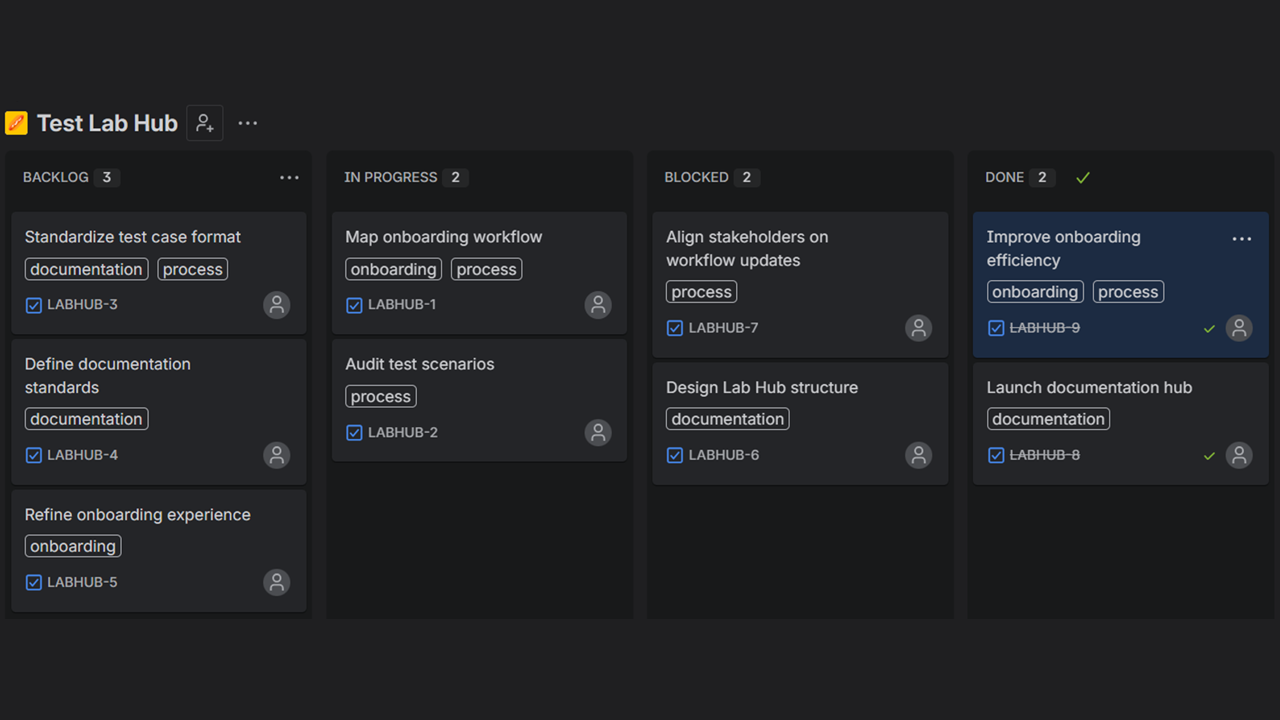Click the task type checkbox icon for LABHUB-2
Image resolution: width=1280 pixels, height=720 pixels.
pyautogui.click(x=354, y=433)
